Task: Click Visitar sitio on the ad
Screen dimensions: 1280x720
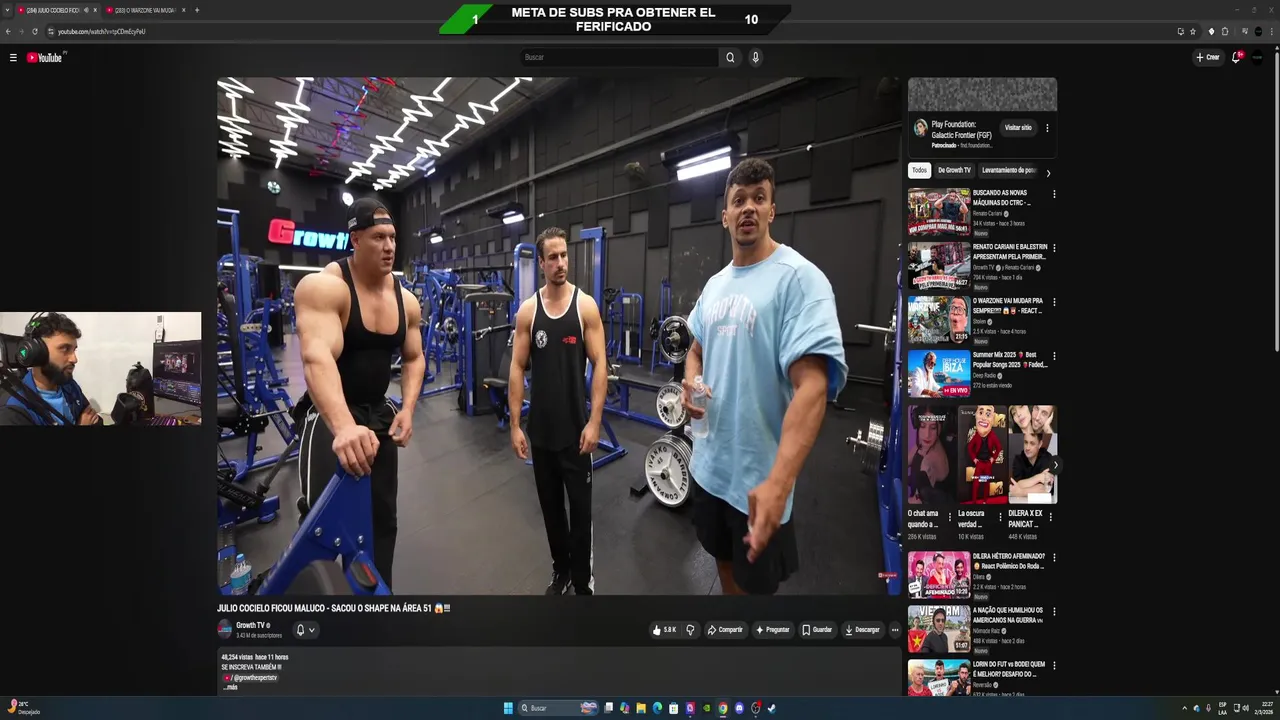Action: (1018, 128)
